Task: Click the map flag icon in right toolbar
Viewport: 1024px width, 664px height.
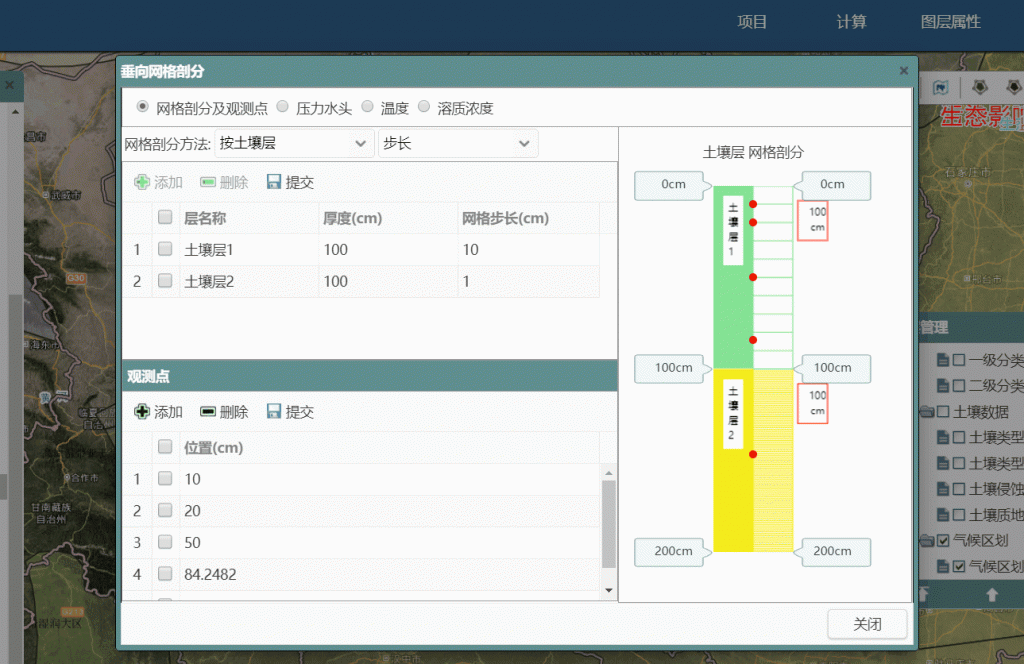Action: (x=940, y=88)
